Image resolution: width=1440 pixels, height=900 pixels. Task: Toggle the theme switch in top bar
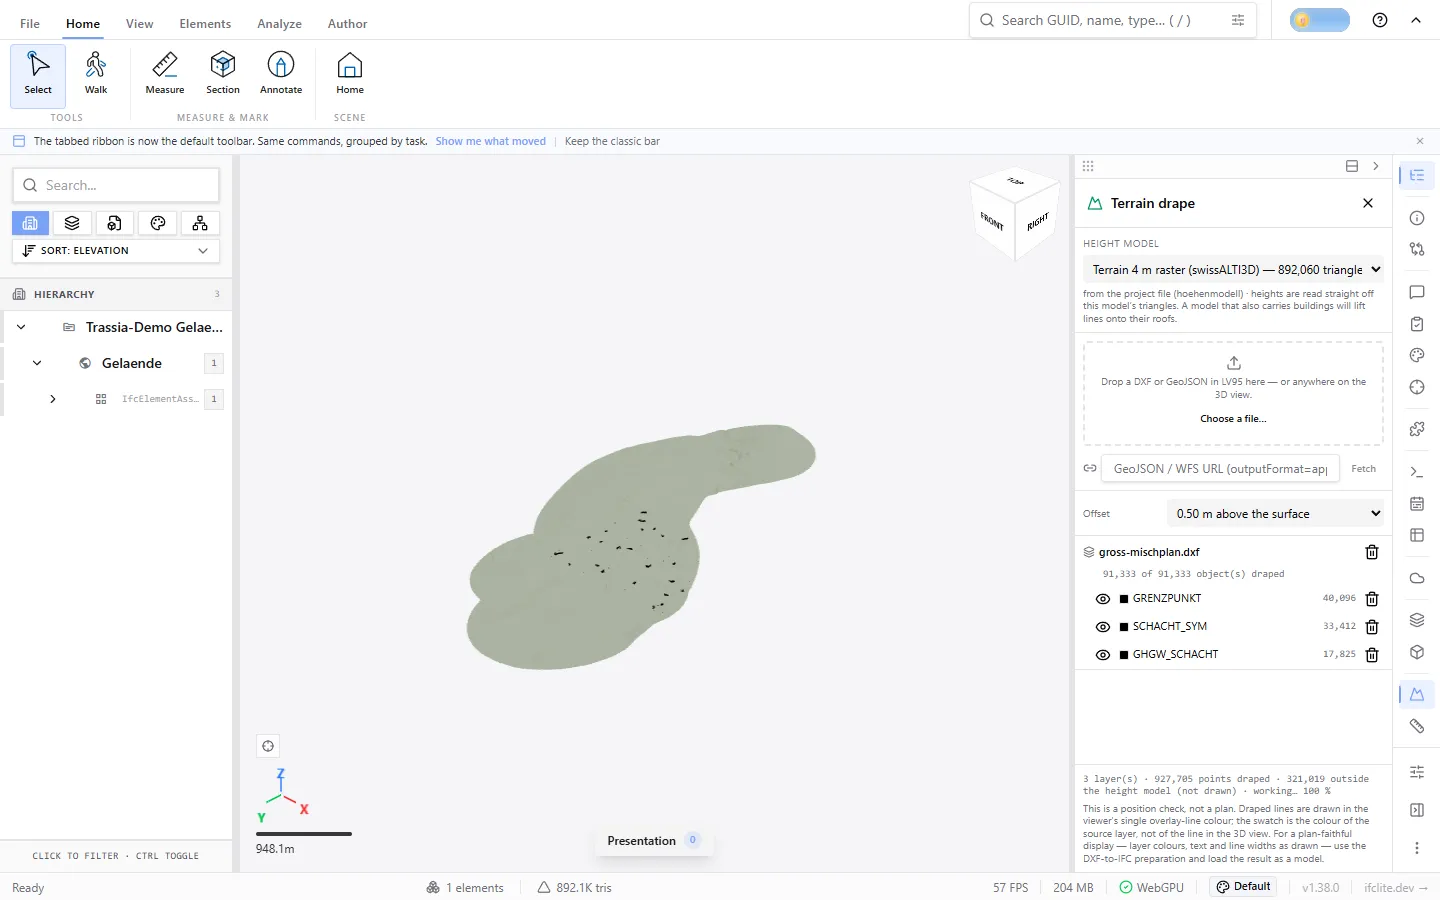(x=1320, y=20)
